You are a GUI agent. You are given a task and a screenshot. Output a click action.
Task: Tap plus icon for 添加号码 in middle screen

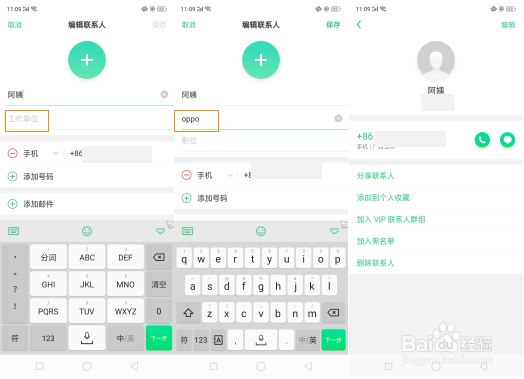click(x=186, y=198)
